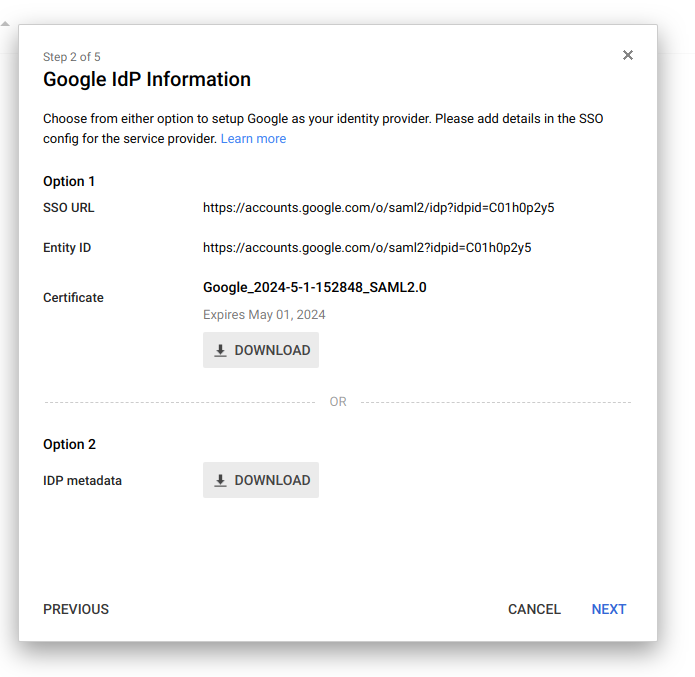Click the 'Certificate' label

click(73, 297)
